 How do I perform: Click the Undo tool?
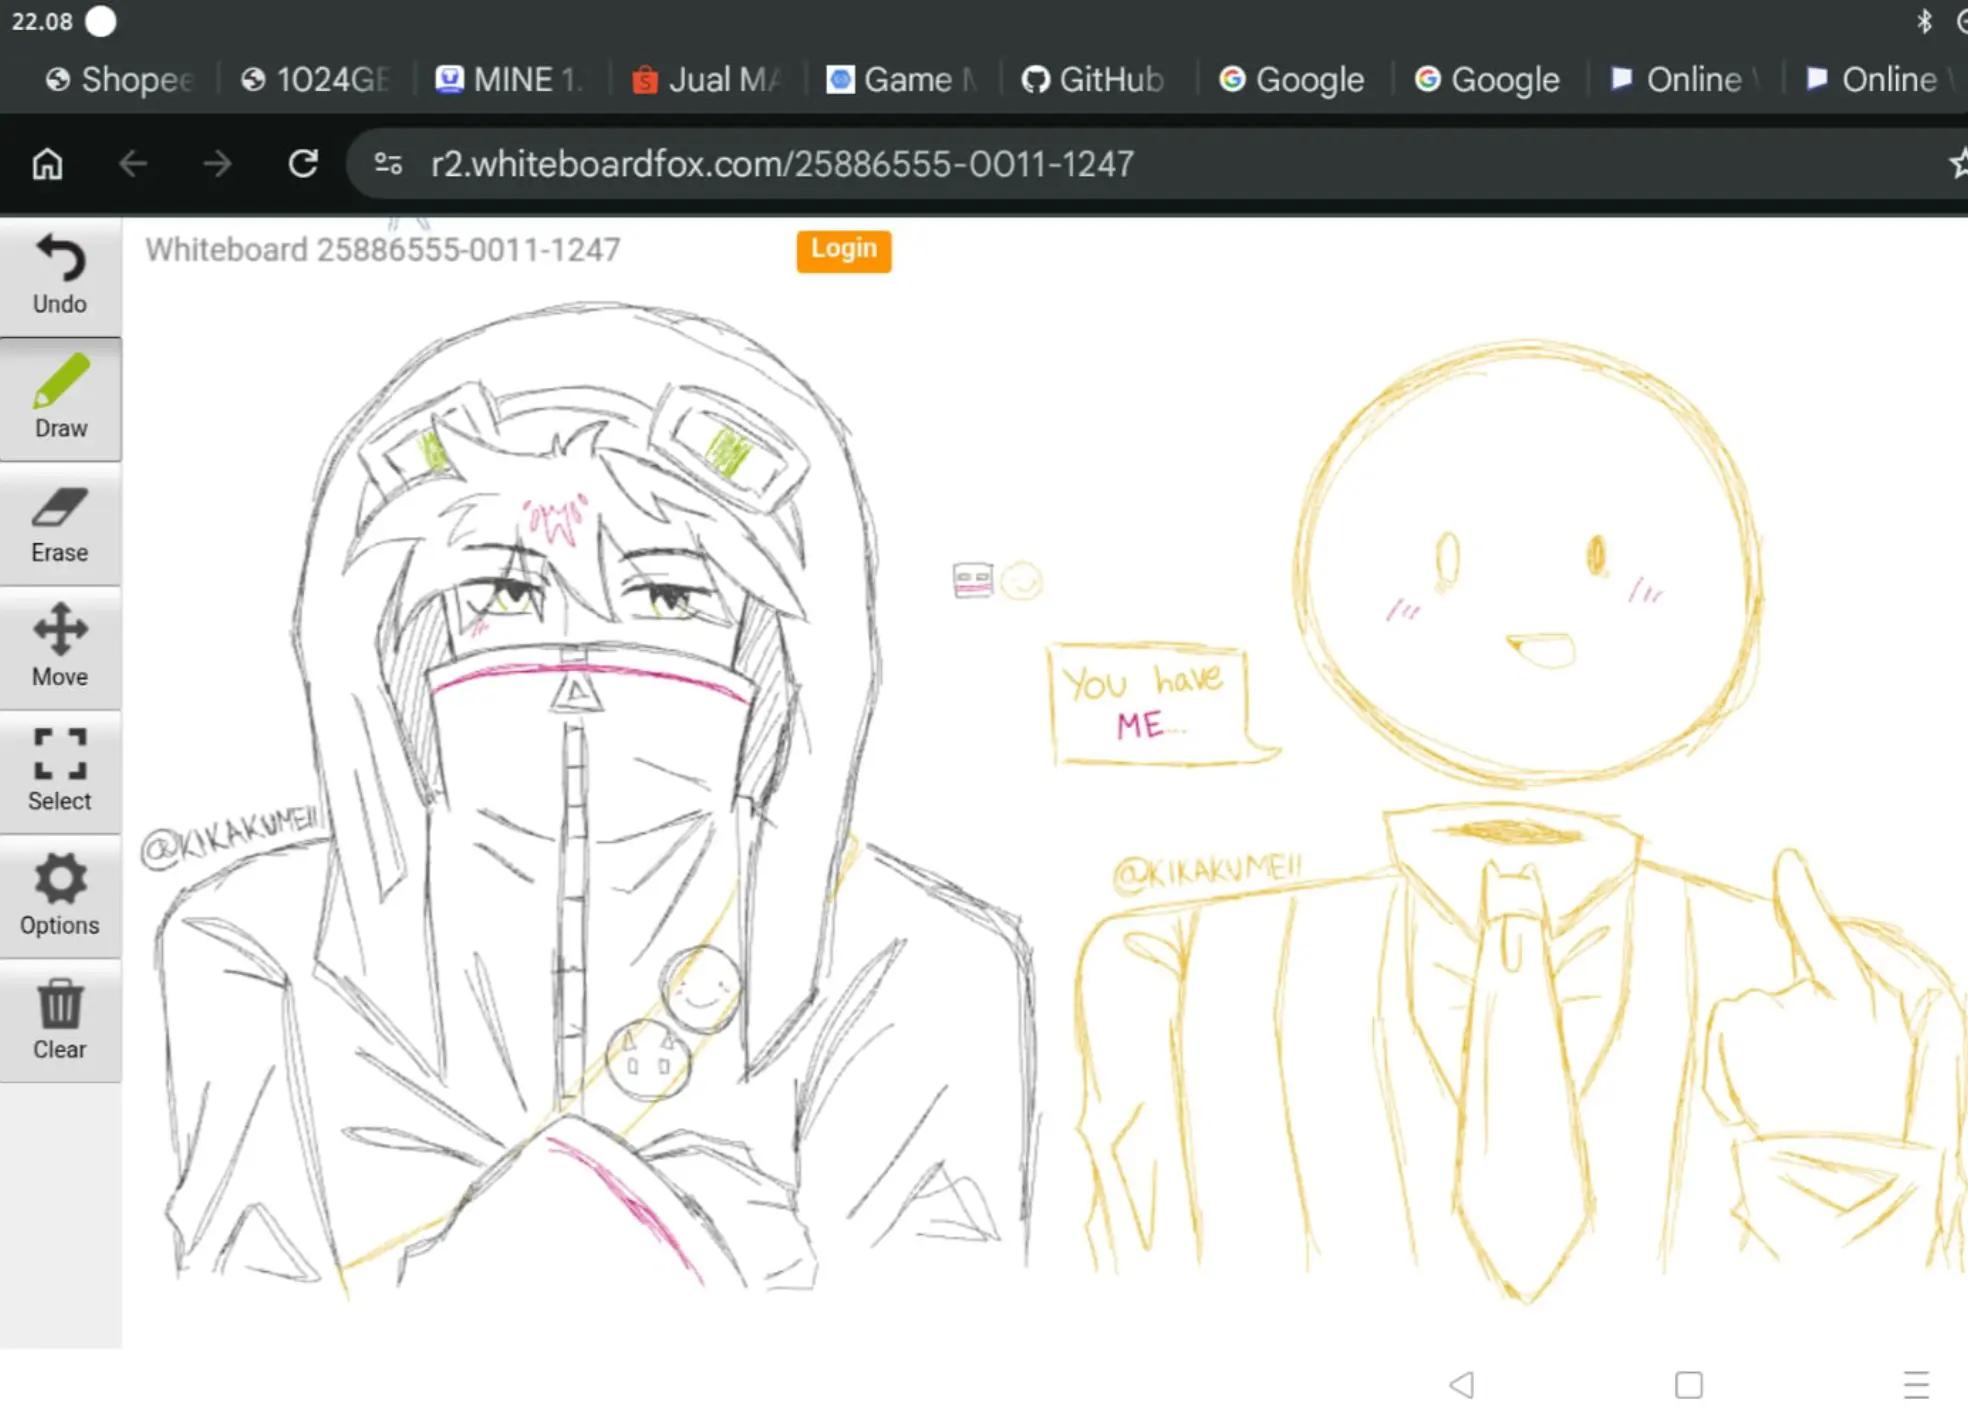[x=60, y=276]
